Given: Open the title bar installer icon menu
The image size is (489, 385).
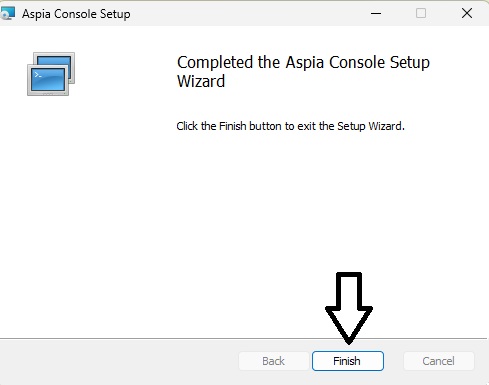Looking at the screenshot, I should click(7, 14).
